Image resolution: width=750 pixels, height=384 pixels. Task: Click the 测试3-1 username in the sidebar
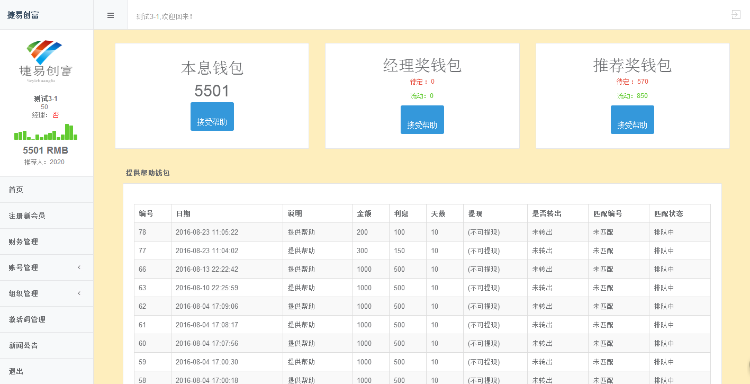[x=45, y=99]
